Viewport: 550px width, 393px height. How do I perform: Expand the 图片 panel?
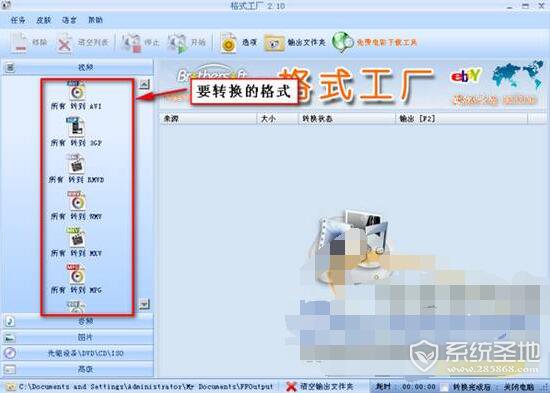tap(78, 337)
